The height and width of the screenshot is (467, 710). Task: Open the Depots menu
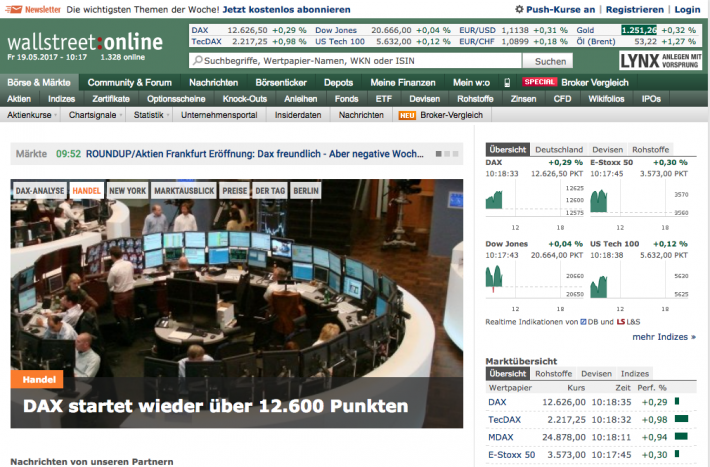338,82
